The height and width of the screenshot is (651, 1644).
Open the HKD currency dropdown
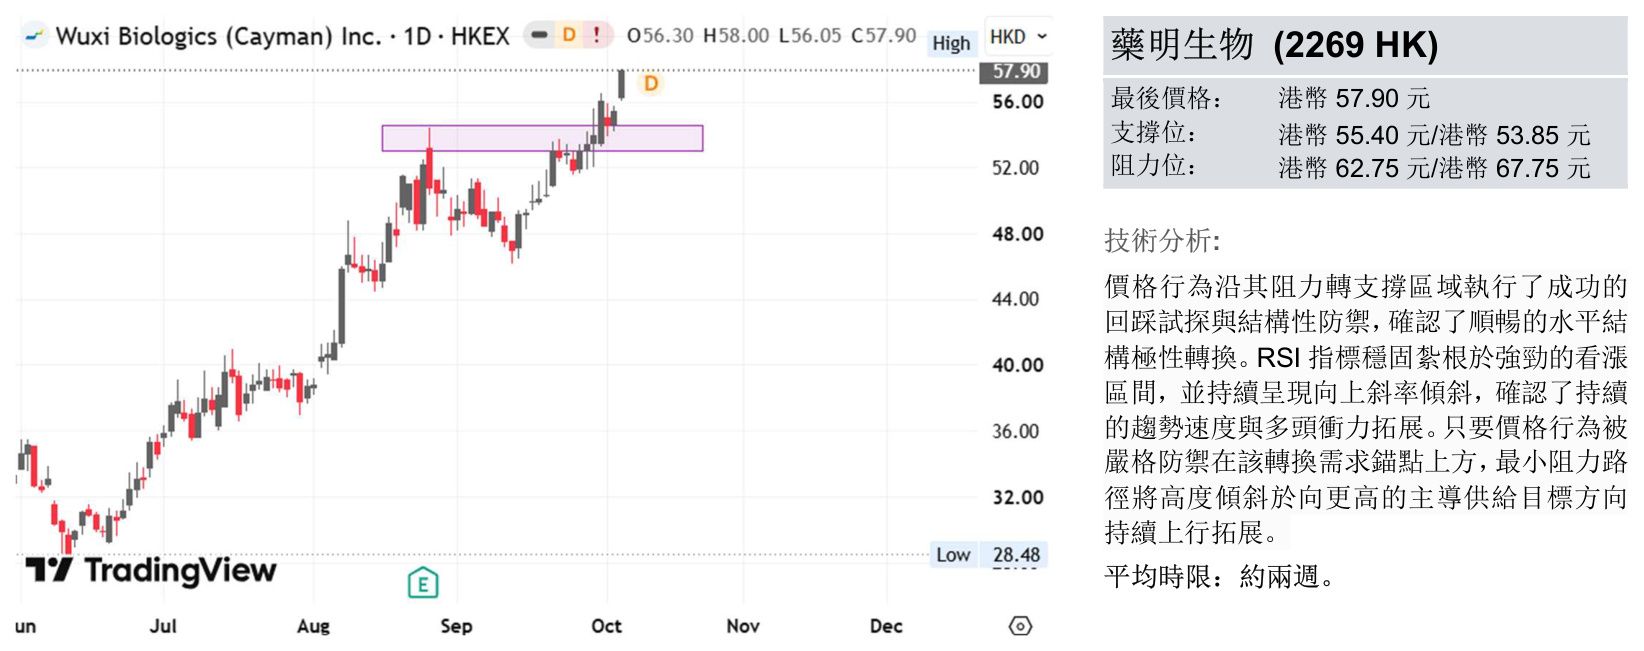click(1018, 37)
